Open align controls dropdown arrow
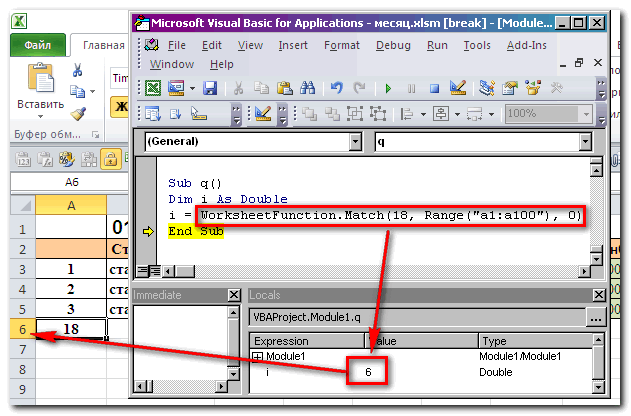This screenshot has width=631, height=416. [423, 114]
